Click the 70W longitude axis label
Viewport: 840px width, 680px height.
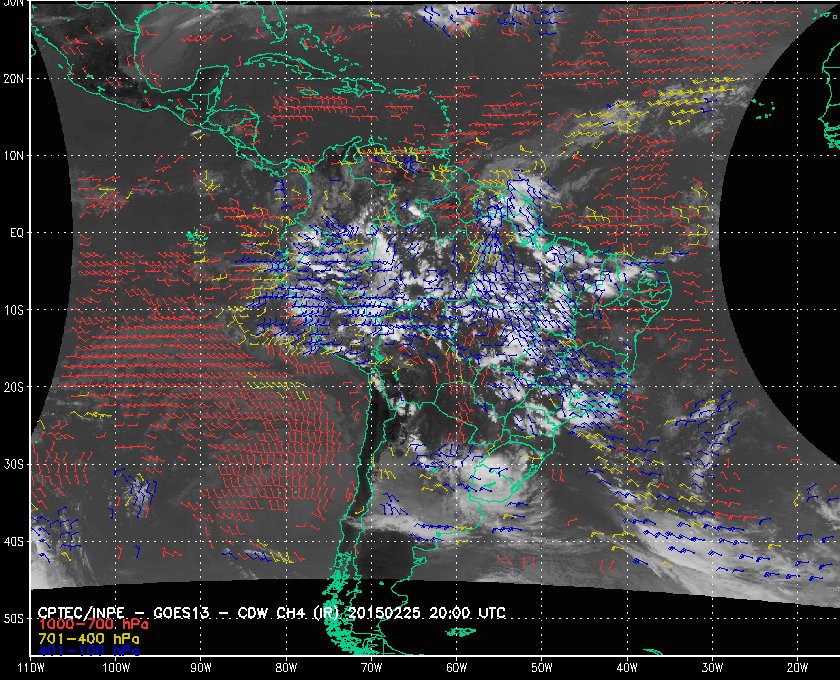pyautogui.click(x=370, y=666)
